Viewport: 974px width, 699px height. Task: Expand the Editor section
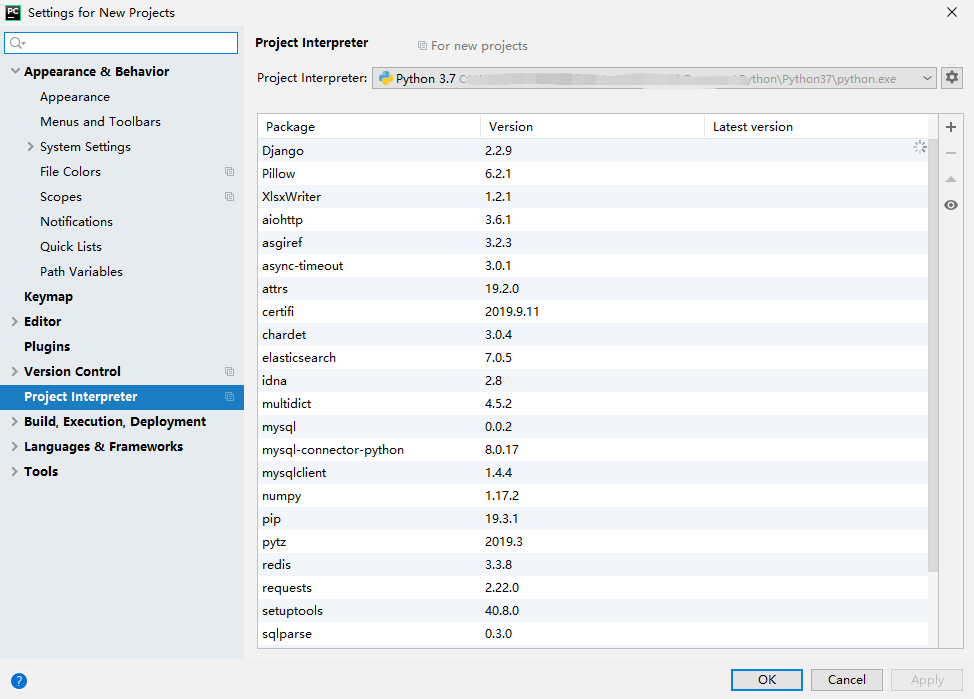coord(15,321)
